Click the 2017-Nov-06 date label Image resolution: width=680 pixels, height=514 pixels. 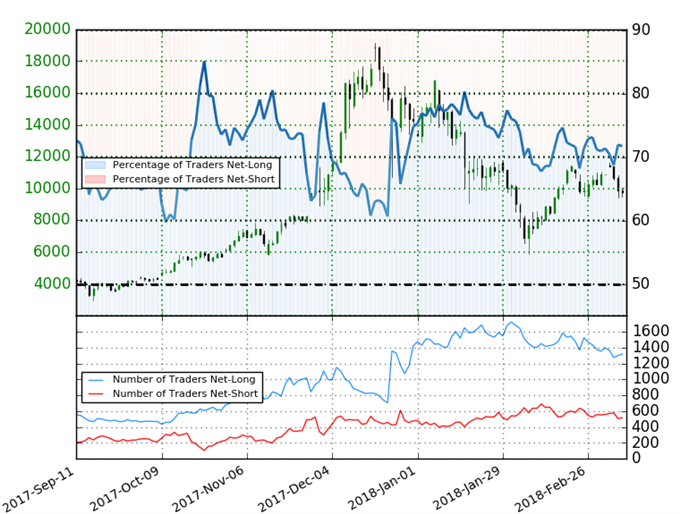[x=208, y=489]
